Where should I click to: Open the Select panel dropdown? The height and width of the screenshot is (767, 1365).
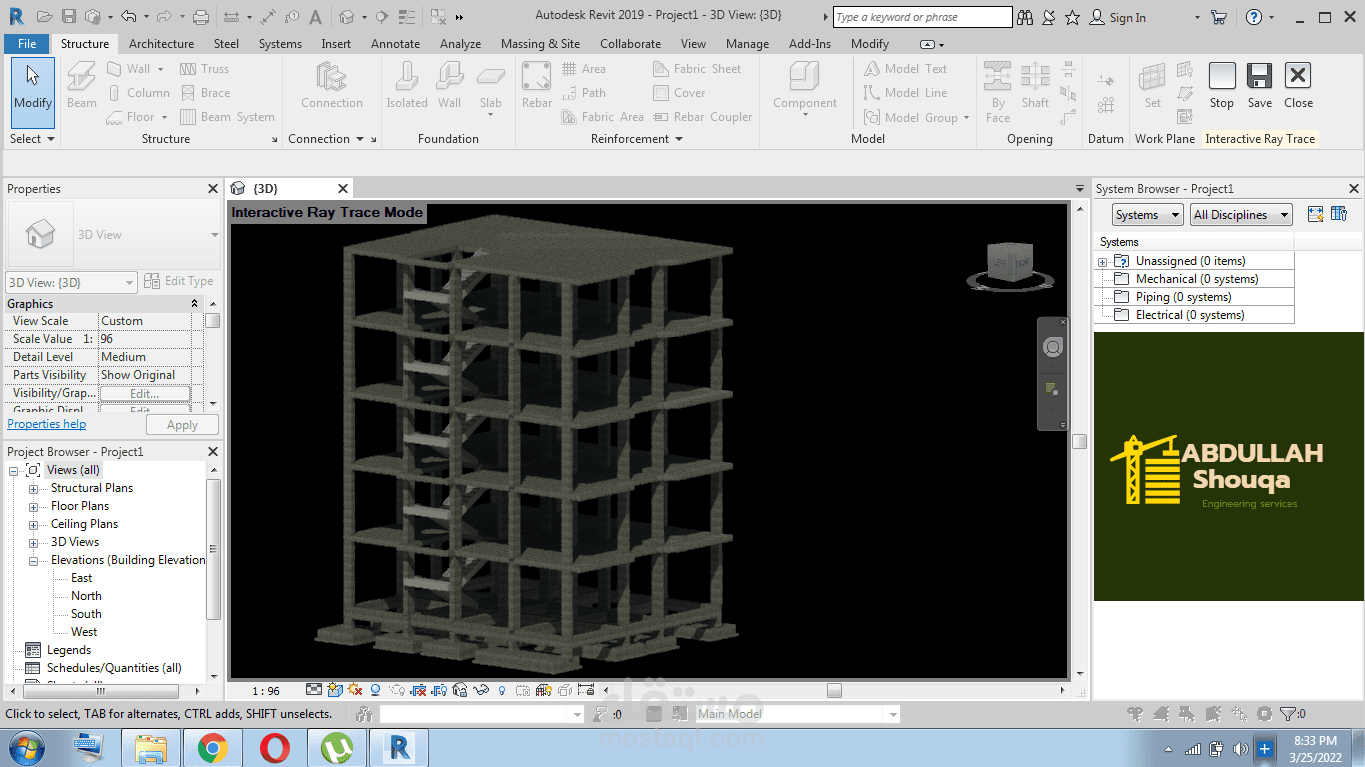(x=32, y=139)
